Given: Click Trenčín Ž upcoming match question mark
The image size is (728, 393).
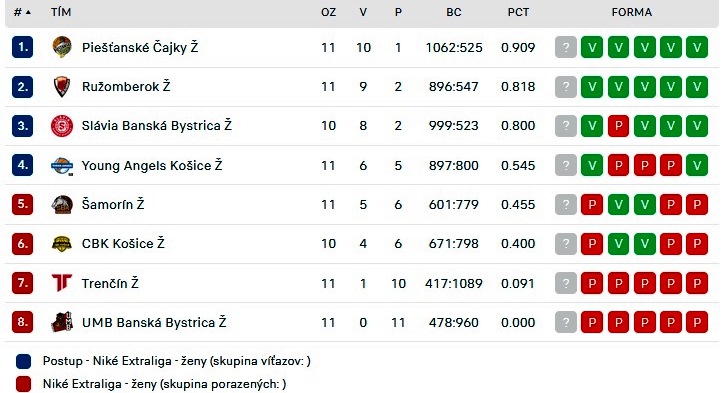Looking at the screenshot, I should tap(566, 283).
